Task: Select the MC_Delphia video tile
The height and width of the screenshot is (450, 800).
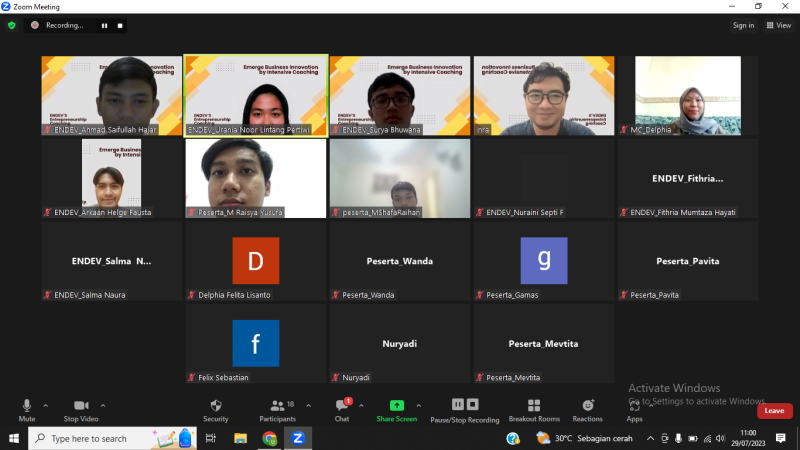Action: coord(688,95)
